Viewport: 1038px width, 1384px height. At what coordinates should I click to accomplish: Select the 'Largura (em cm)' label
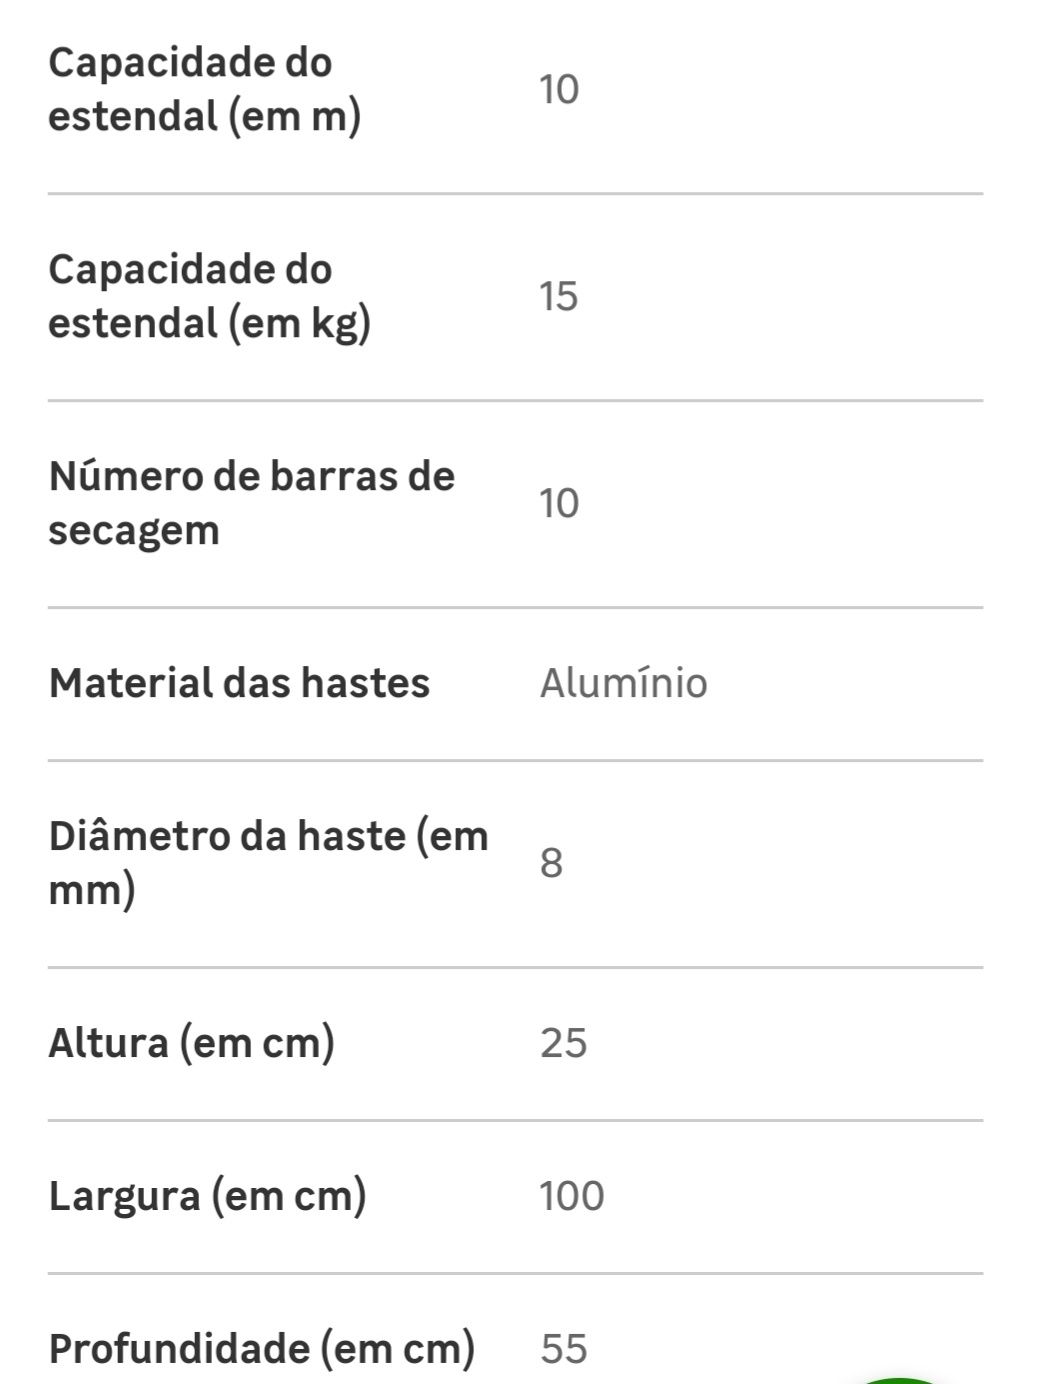(207, 1197)
